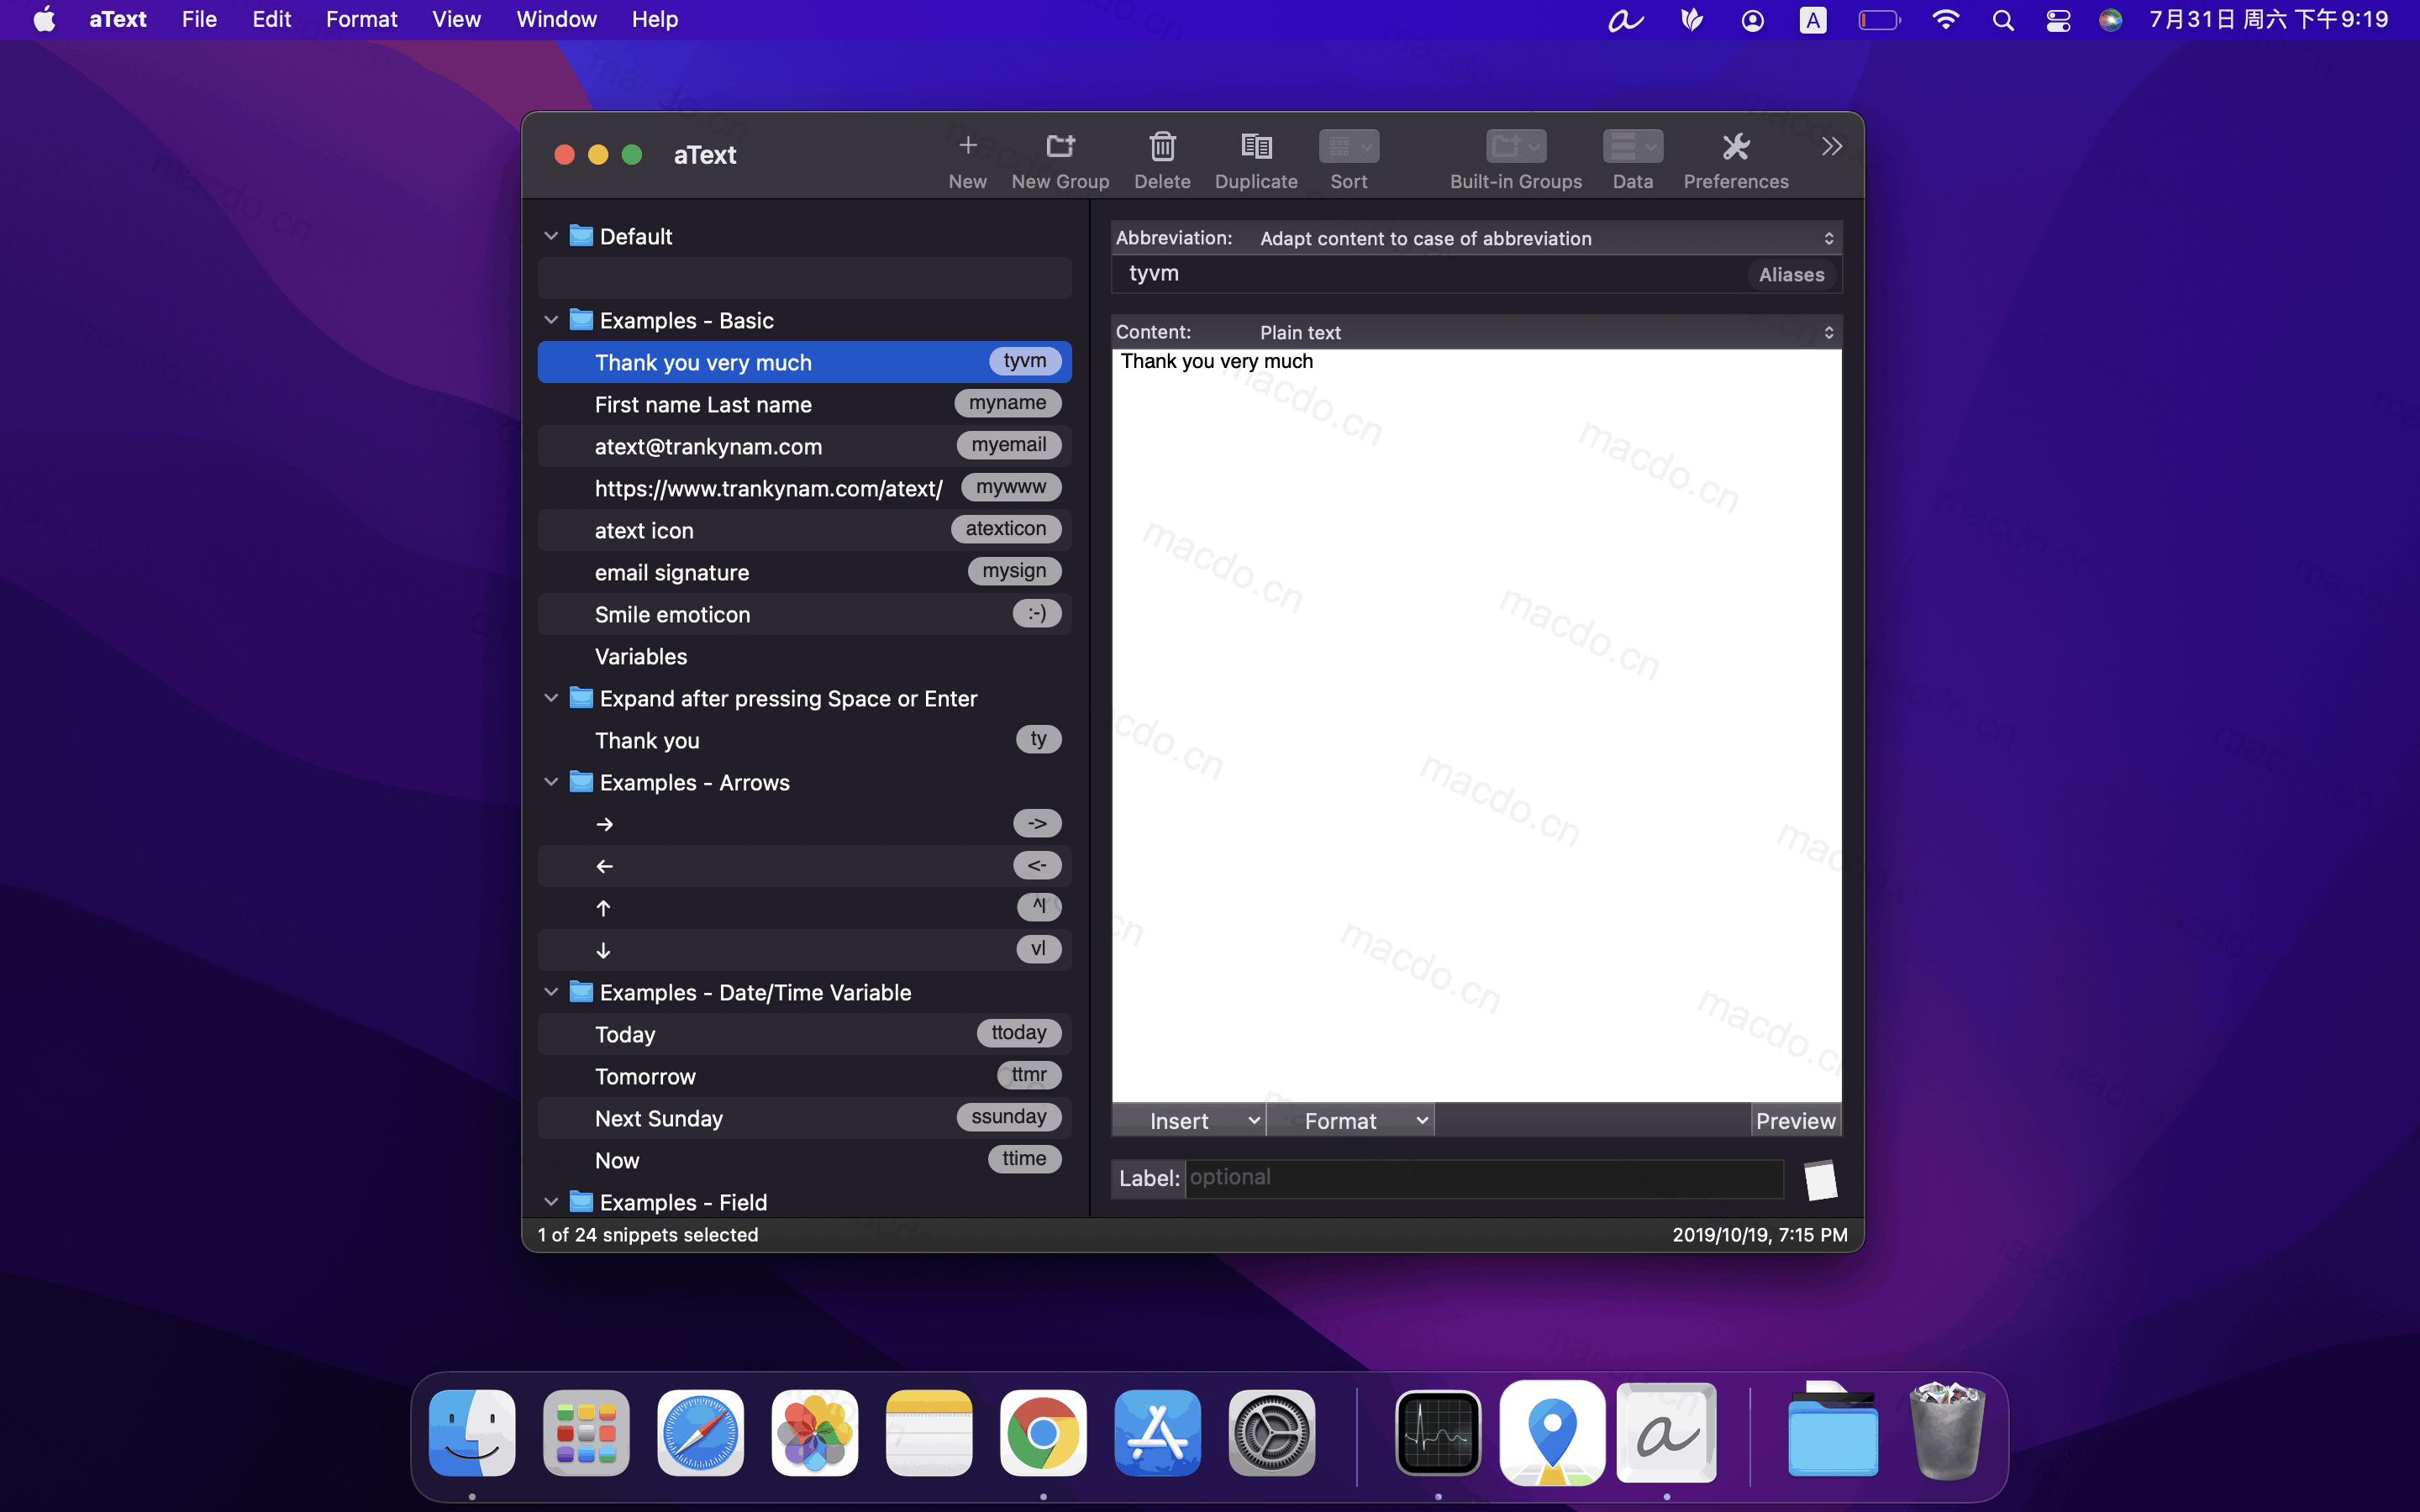The height and width of the screenshot is (1512, 2420).
Task: Open the Format dropdown below content
Action: (x=1350, y=1121)
